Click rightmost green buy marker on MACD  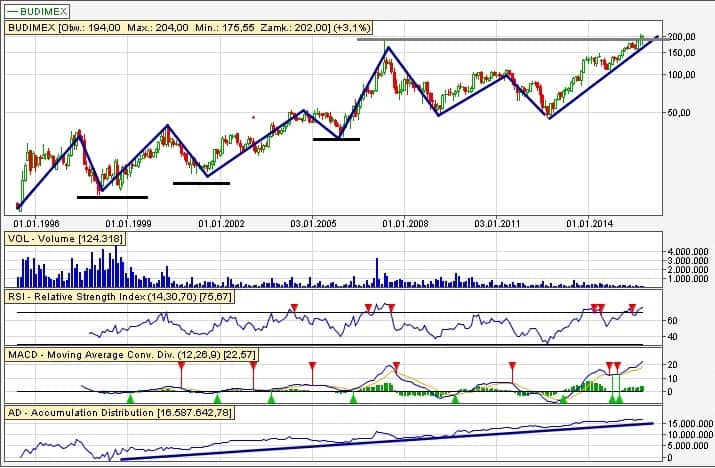coord(620,399)
